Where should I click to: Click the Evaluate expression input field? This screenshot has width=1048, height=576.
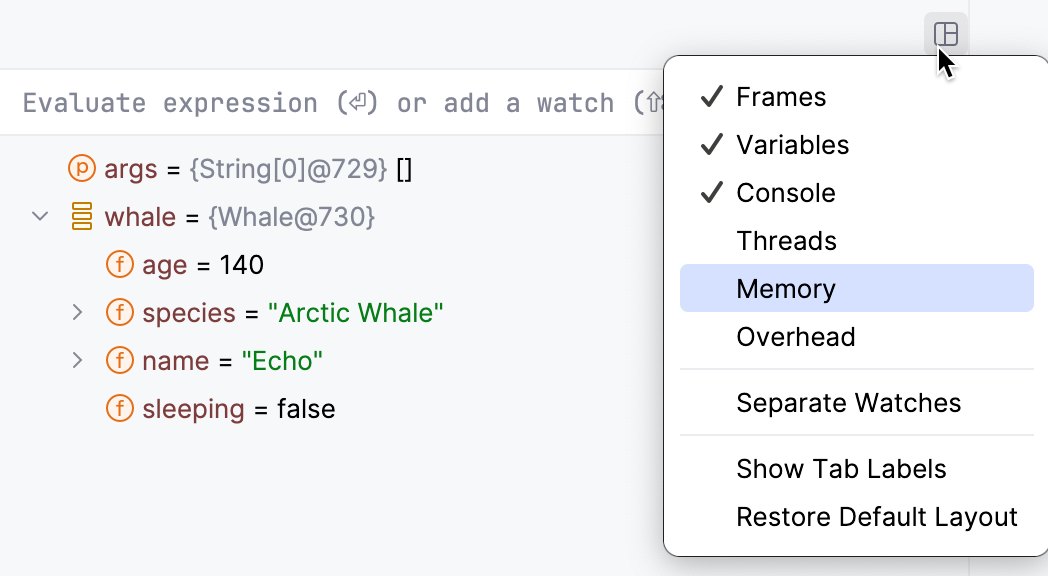[300, 102]
